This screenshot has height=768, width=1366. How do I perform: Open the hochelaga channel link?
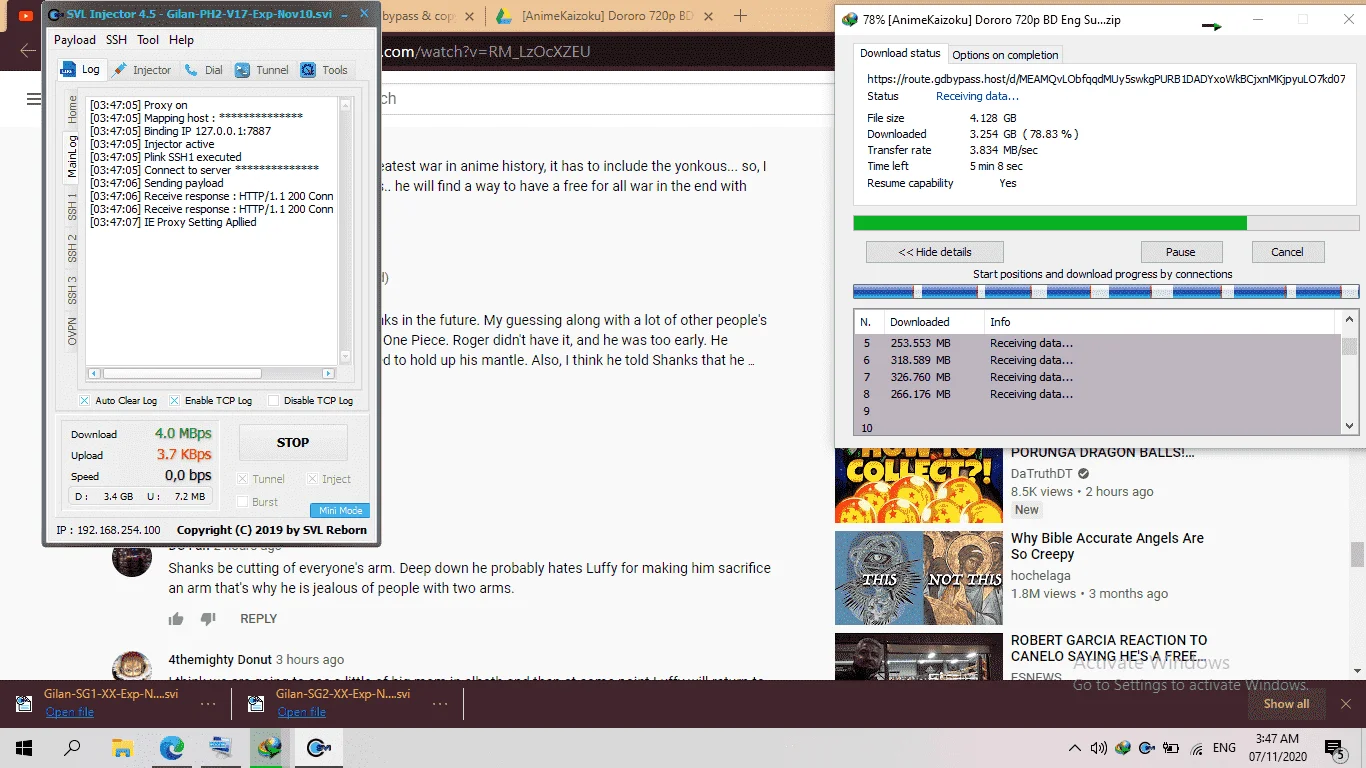click(x=1040, y=575)
